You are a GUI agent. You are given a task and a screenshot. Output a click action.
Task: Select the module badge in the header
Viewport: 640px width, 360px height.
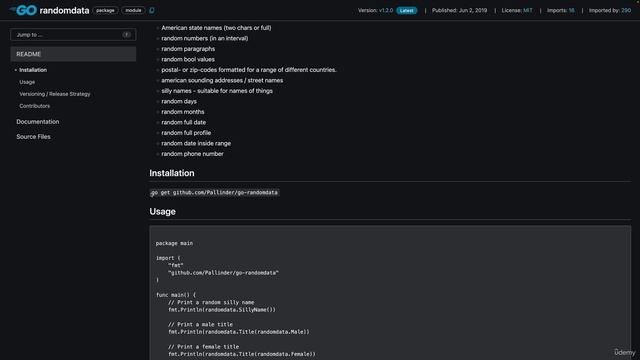coord(133,10)
